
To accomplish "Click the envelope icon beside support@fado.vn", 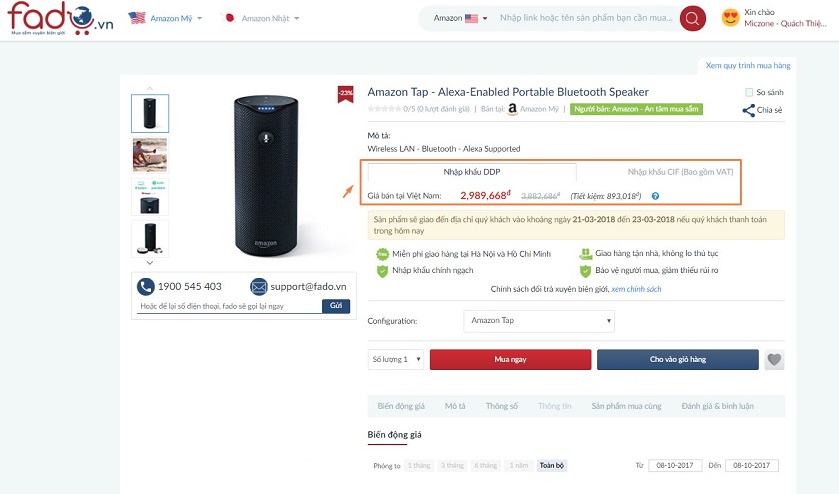I will click(258, 287).
